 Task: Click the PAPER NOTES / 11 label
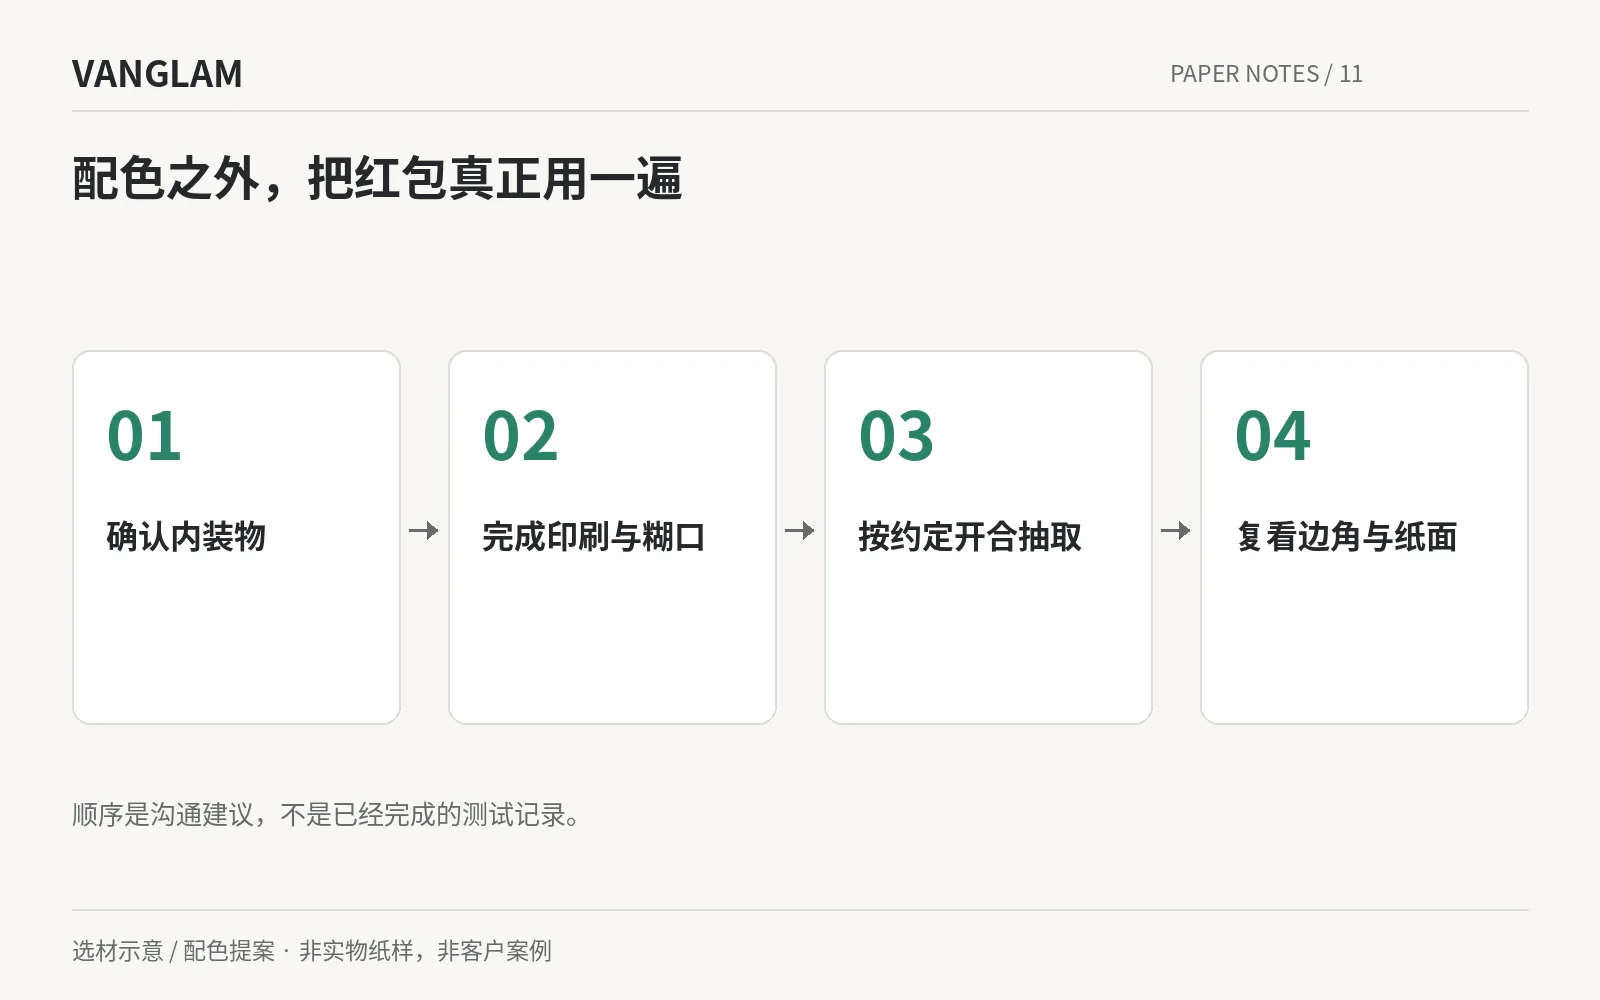point(1266,74)
